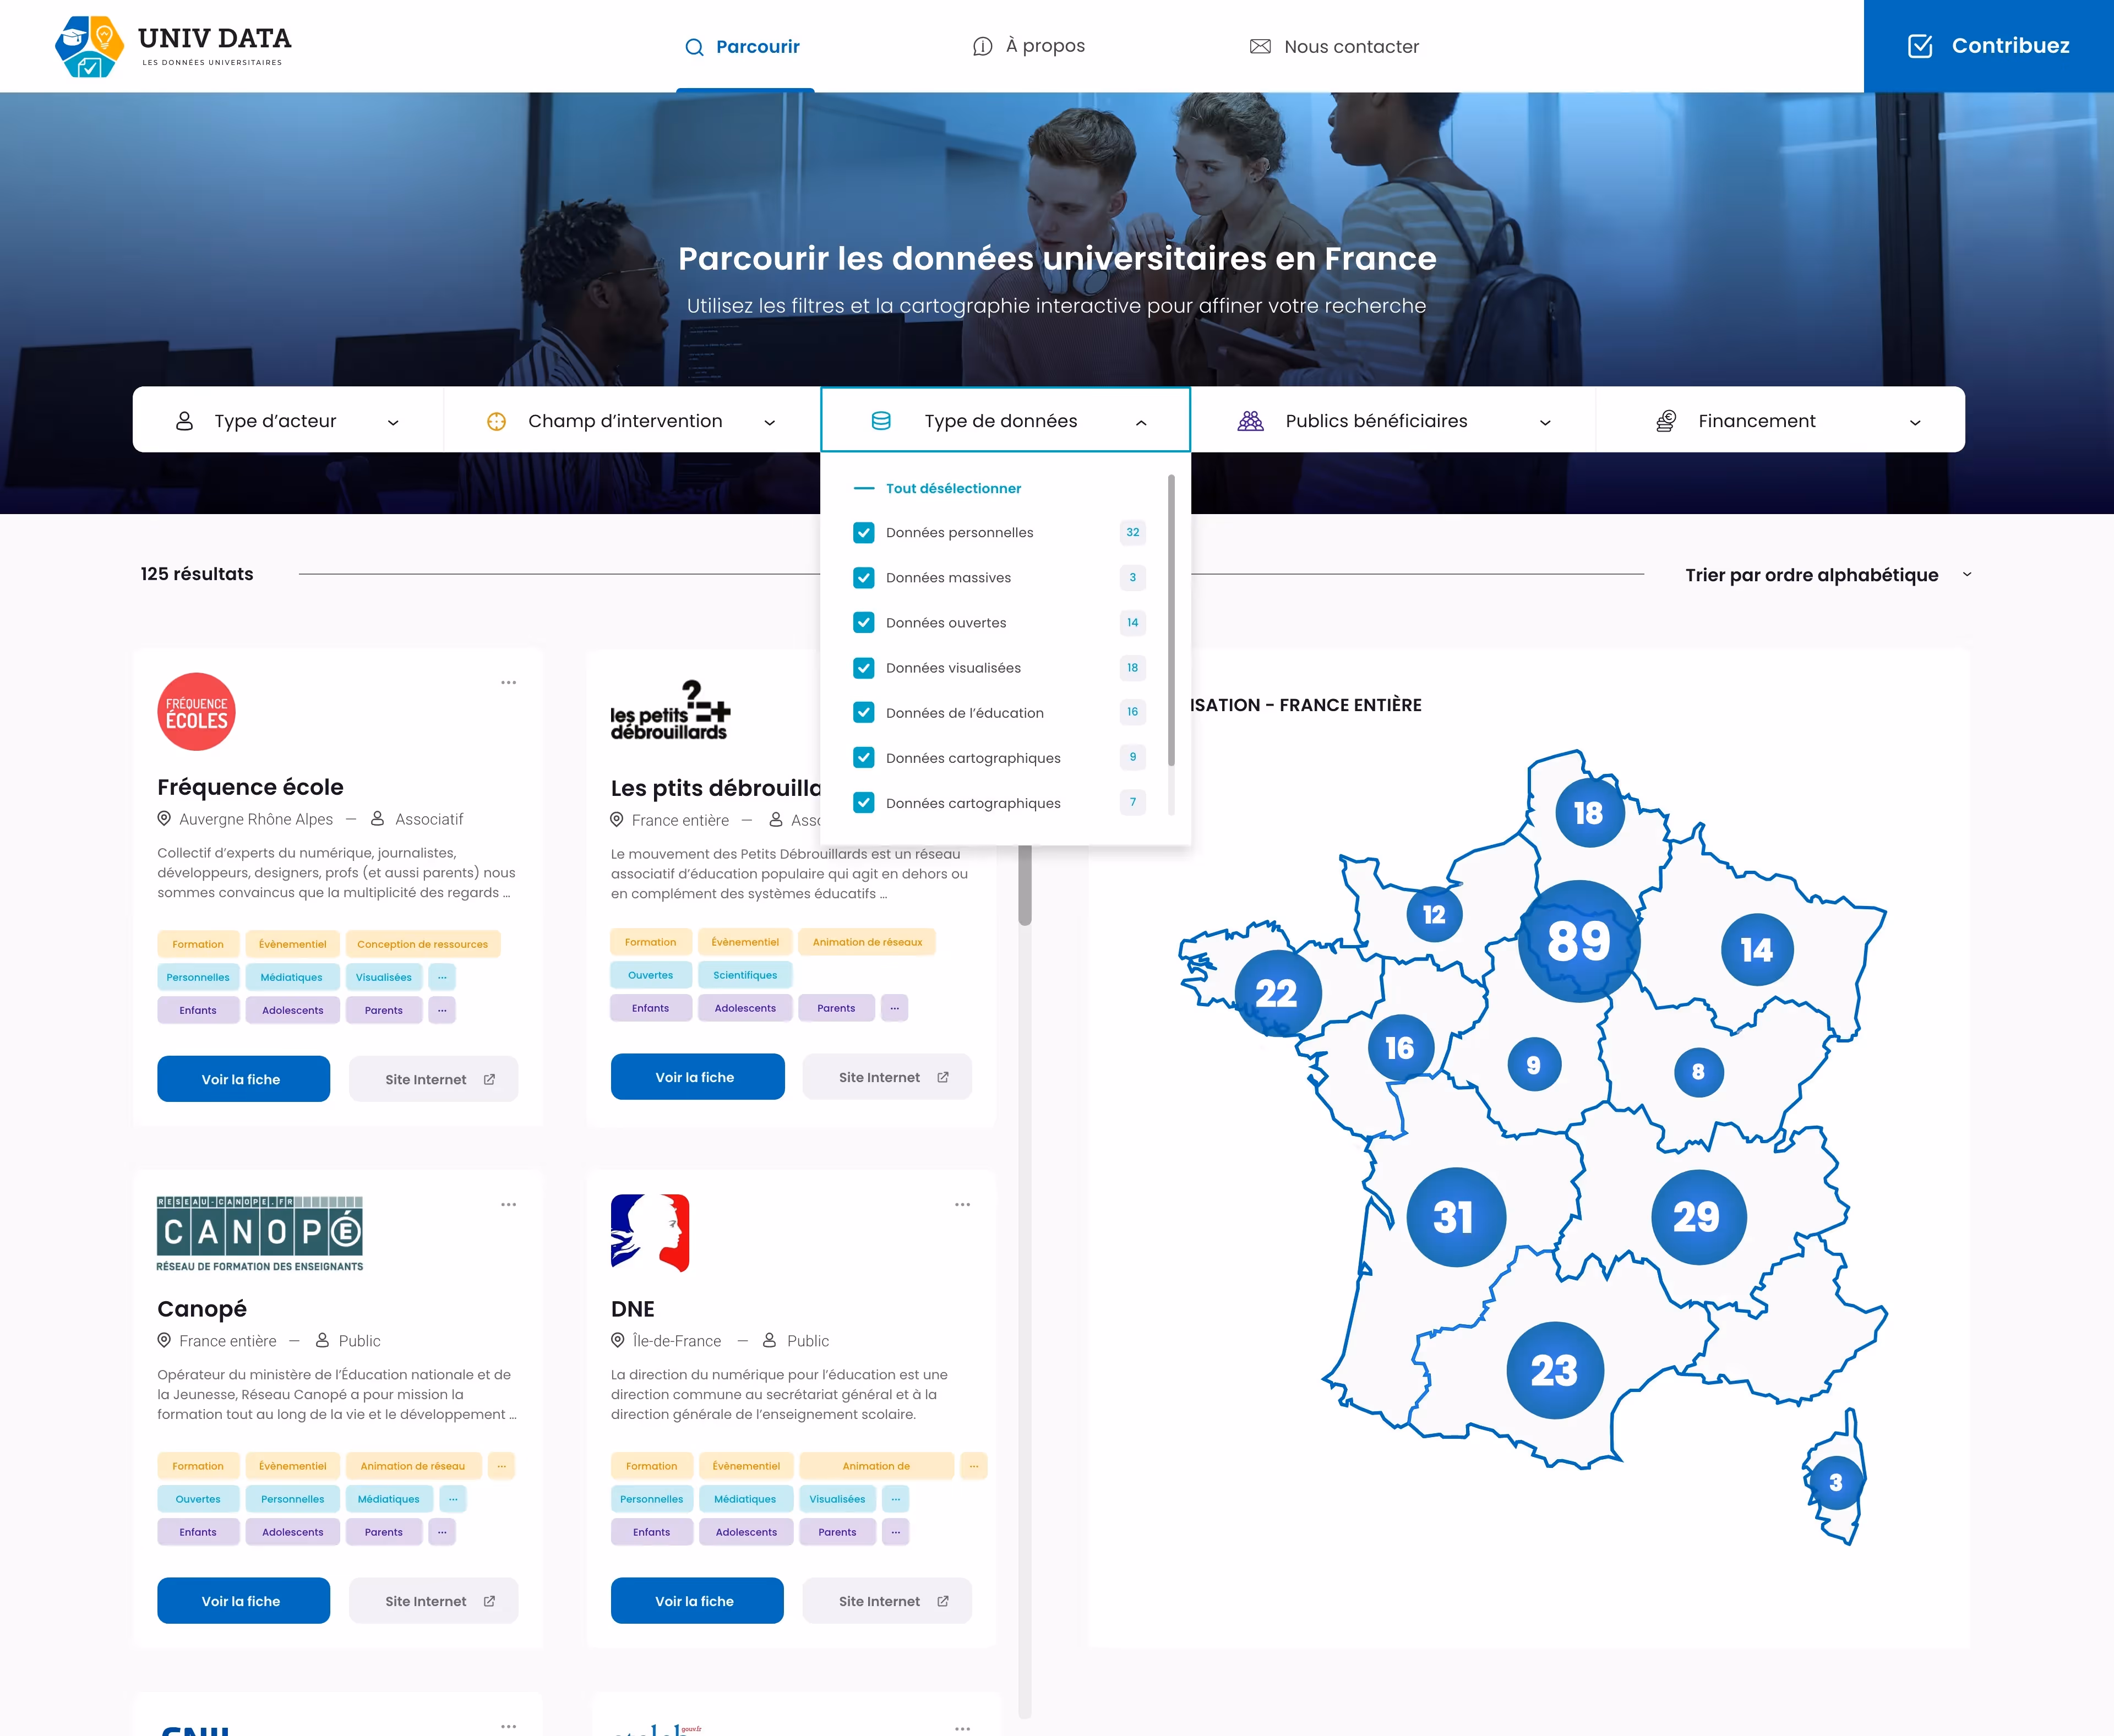Click the Nous contacter envelope icon
Screen dimensions: 2114x1736
(x=1260, y=47)
